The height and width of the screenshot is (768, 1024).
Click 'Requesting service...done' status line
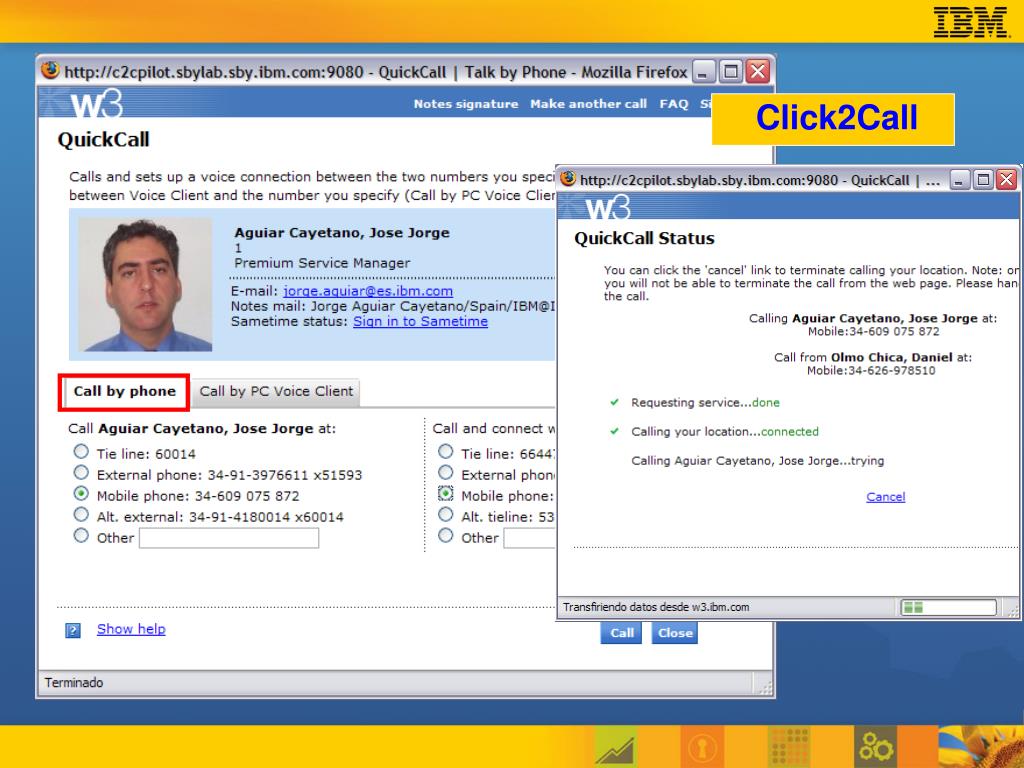tap(705, 403)
